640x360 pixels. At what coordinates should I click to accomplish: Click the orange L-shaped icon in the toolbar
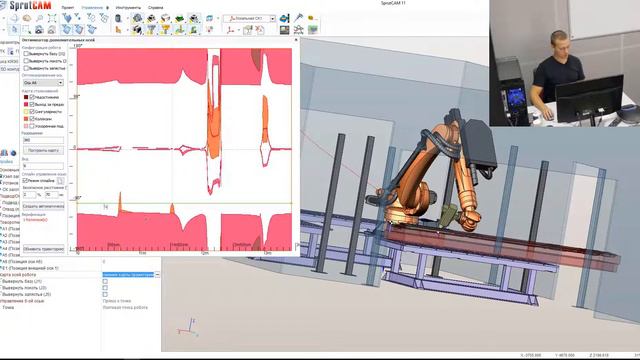coord(118,29)
